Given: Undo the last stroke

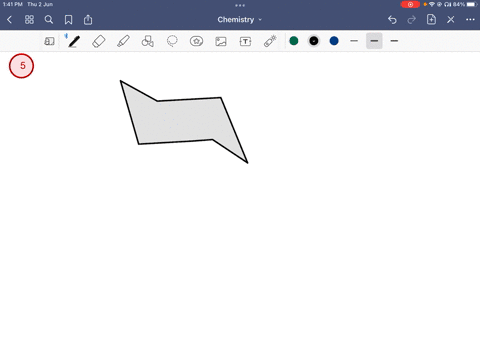Looking at the screenshot, I should [392, 20].
